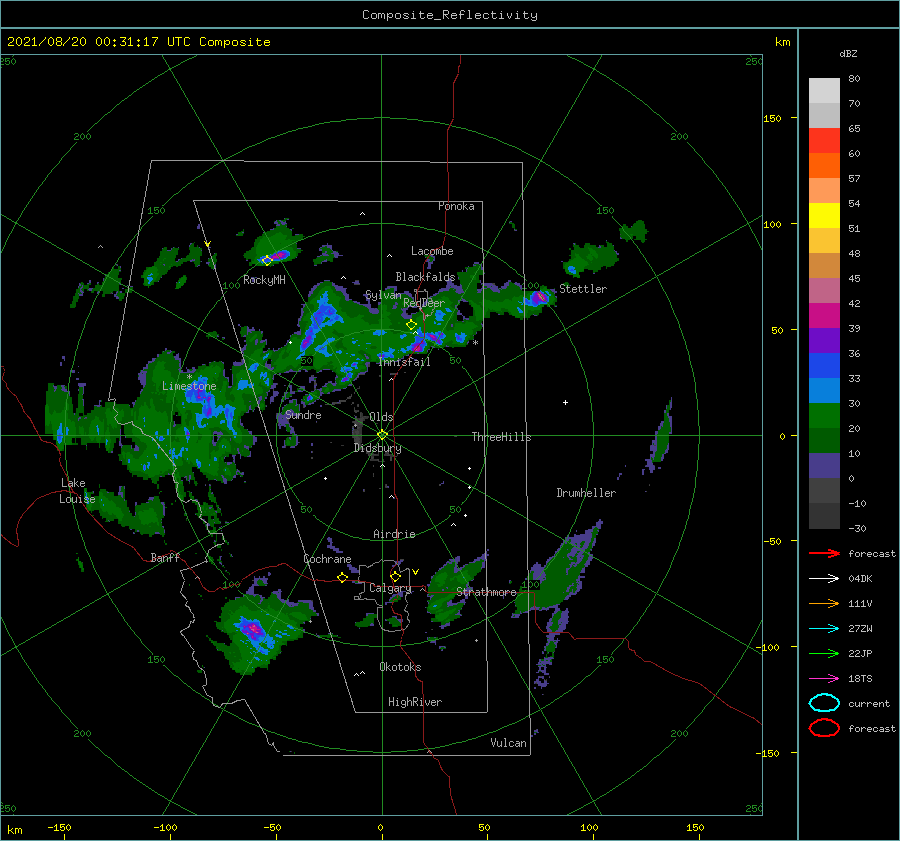Select the light gray 70-80 dBZ swatch
This screenshot has height=841, width=900.
click(824, 91)
